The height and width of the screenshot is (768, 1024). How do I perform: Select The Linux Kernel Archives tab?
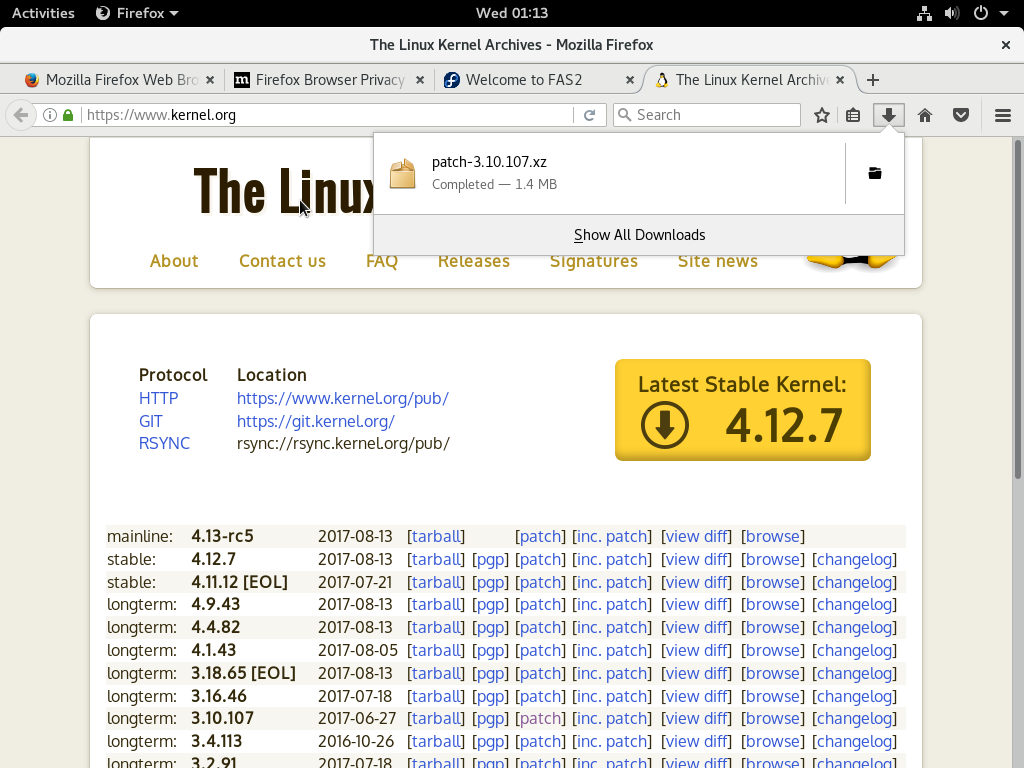pyautogui.click(x=748, y=80)
